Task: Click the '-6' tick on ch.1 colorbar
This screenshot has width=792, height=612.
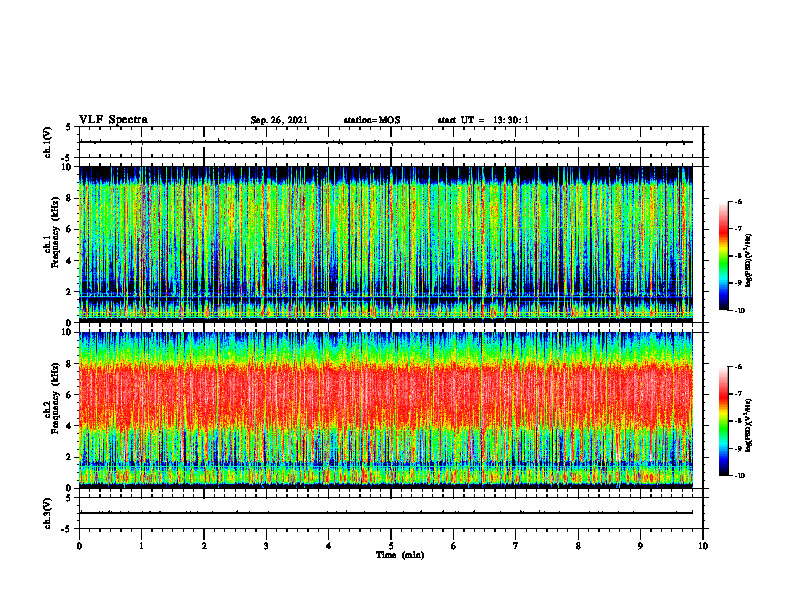Action: (x=738, y=201)
